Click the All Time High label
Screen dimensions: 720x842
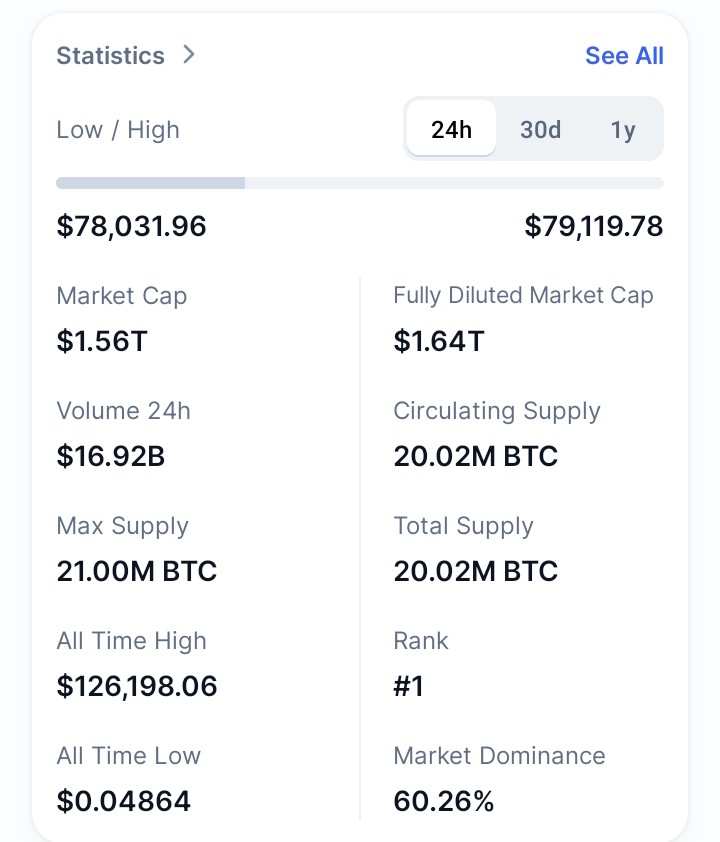pyautogui.click(x=132, y=641)
